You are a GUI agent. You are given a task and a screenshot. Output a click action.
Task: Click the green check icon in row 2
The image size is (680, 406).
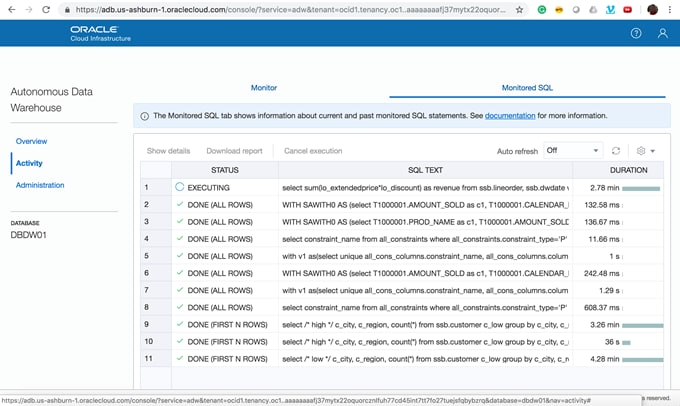(x=180, y=204)
